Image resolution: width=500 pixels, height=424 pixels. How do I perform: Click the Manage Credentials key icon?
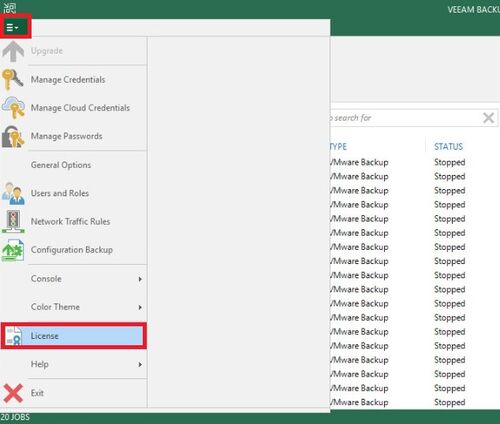[13, 79]
